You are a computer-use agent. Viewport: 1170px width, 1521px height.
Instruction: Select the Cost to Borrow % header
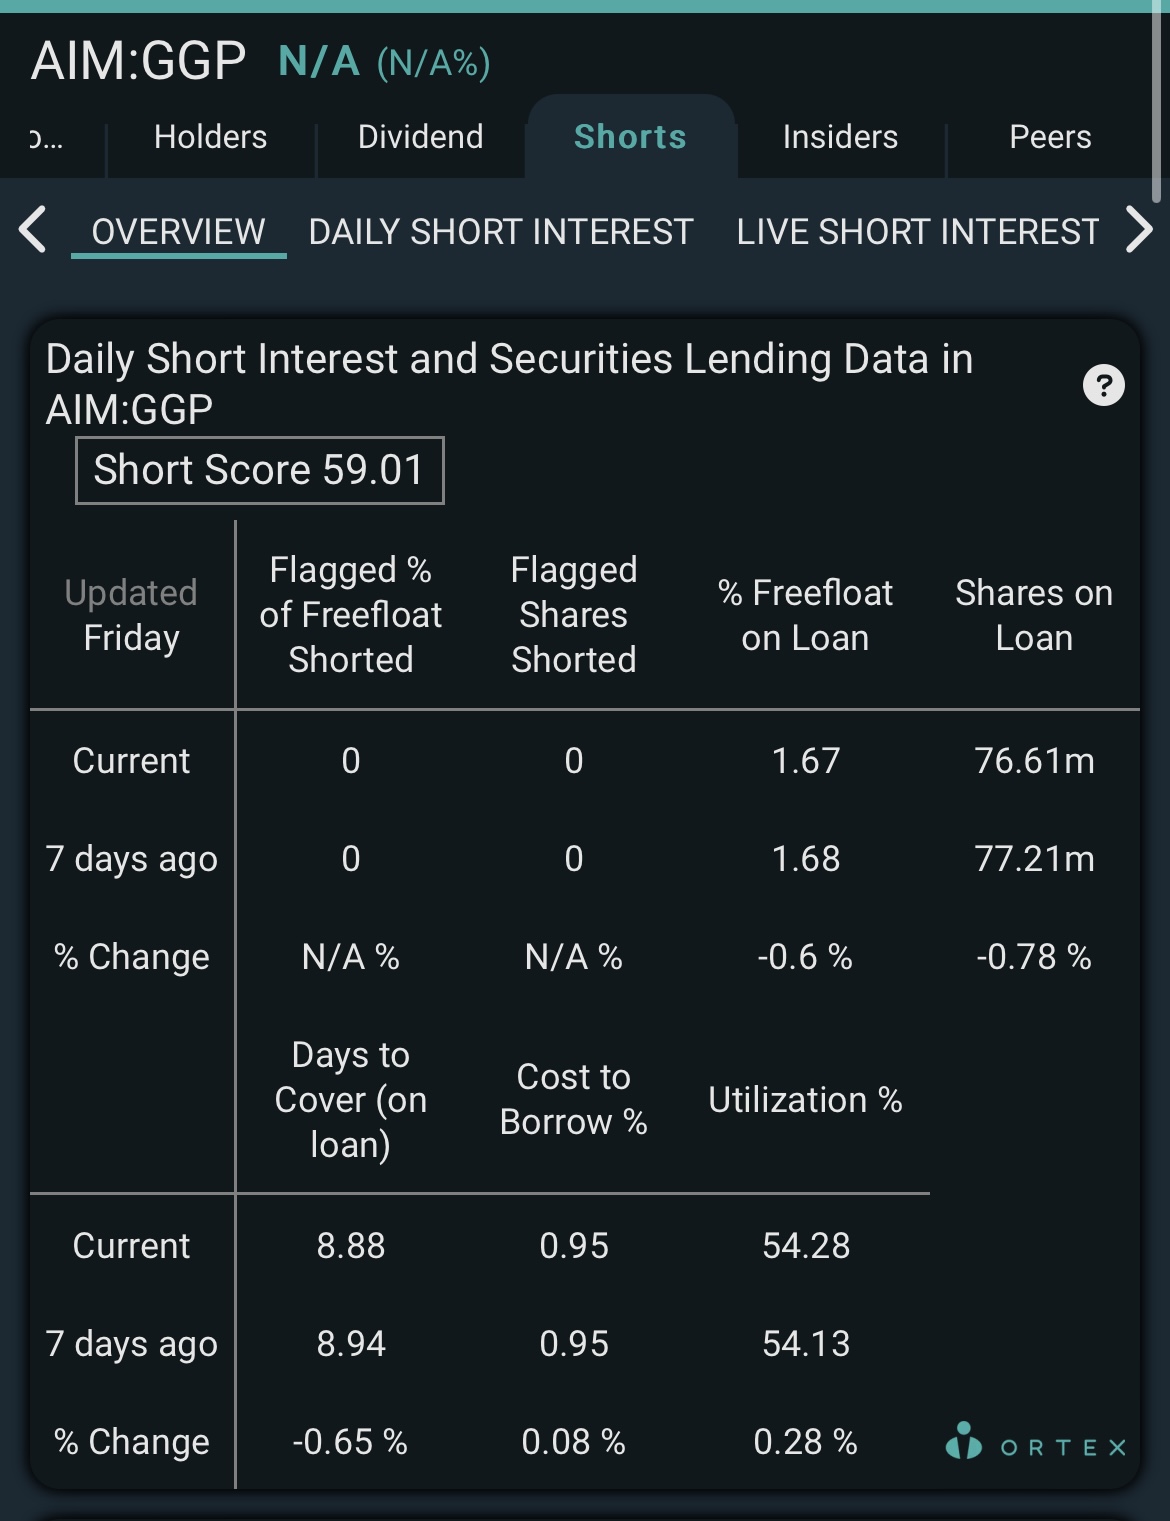coord(574,1099)
